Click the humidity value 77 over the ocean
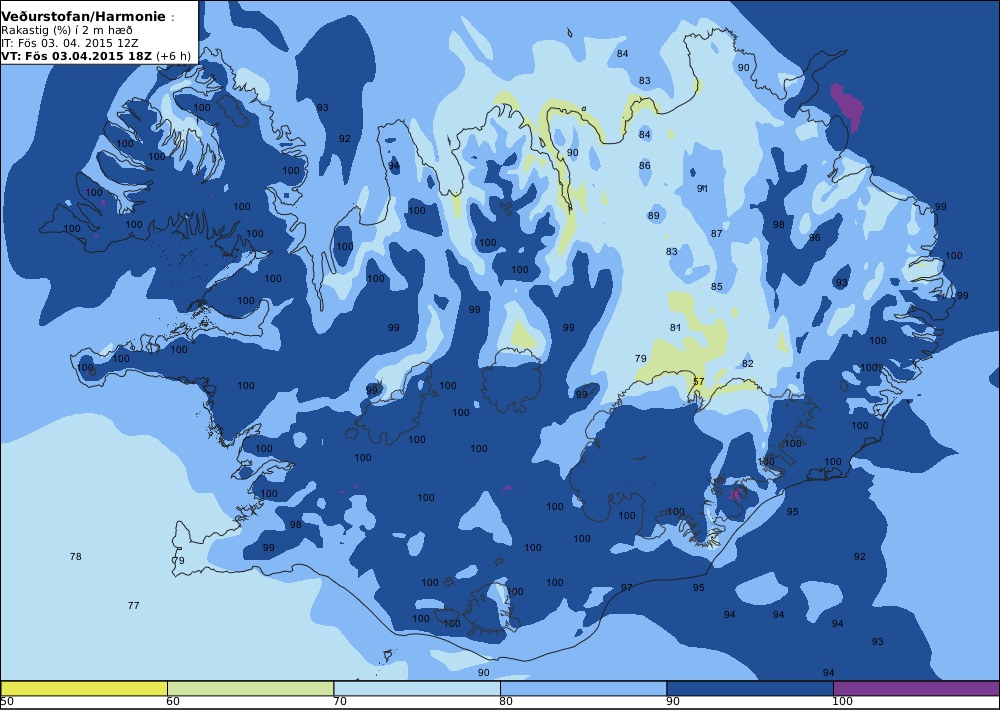The image size is (1000, 710). [x=133, y=605]
